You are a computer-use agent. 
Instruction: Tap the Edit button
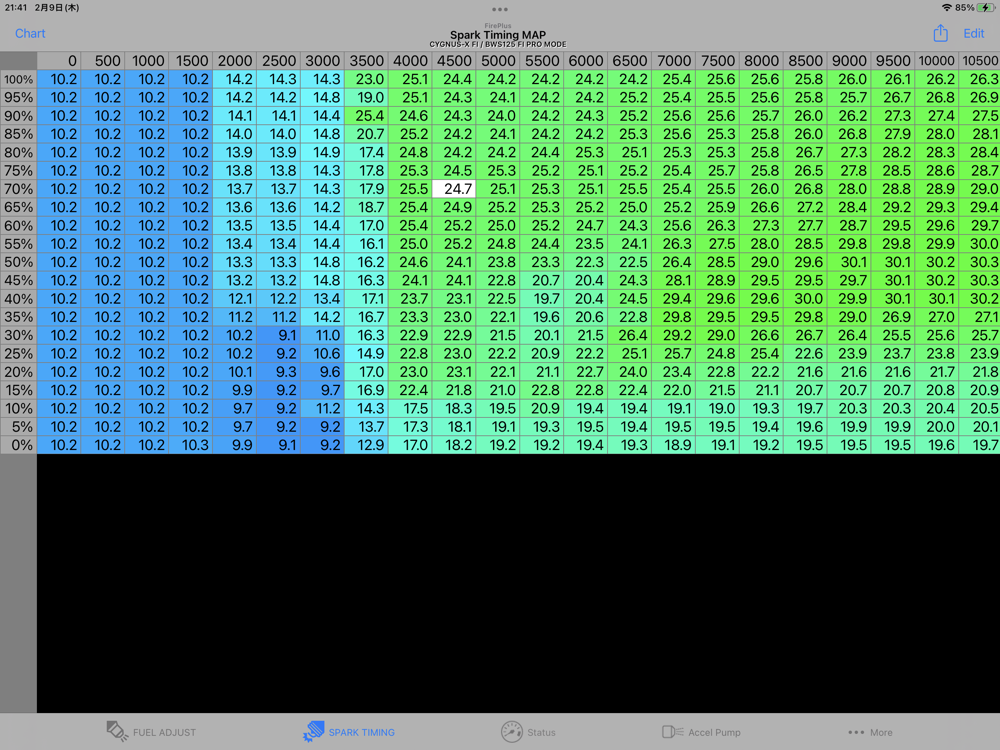(x=973, y=33)
